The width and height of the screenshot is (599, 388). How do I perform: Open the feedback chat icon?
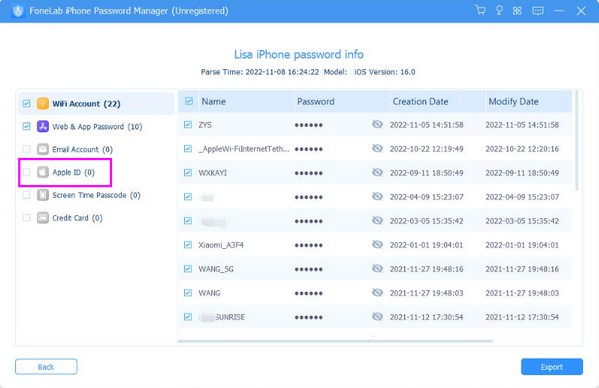(538, 11)
